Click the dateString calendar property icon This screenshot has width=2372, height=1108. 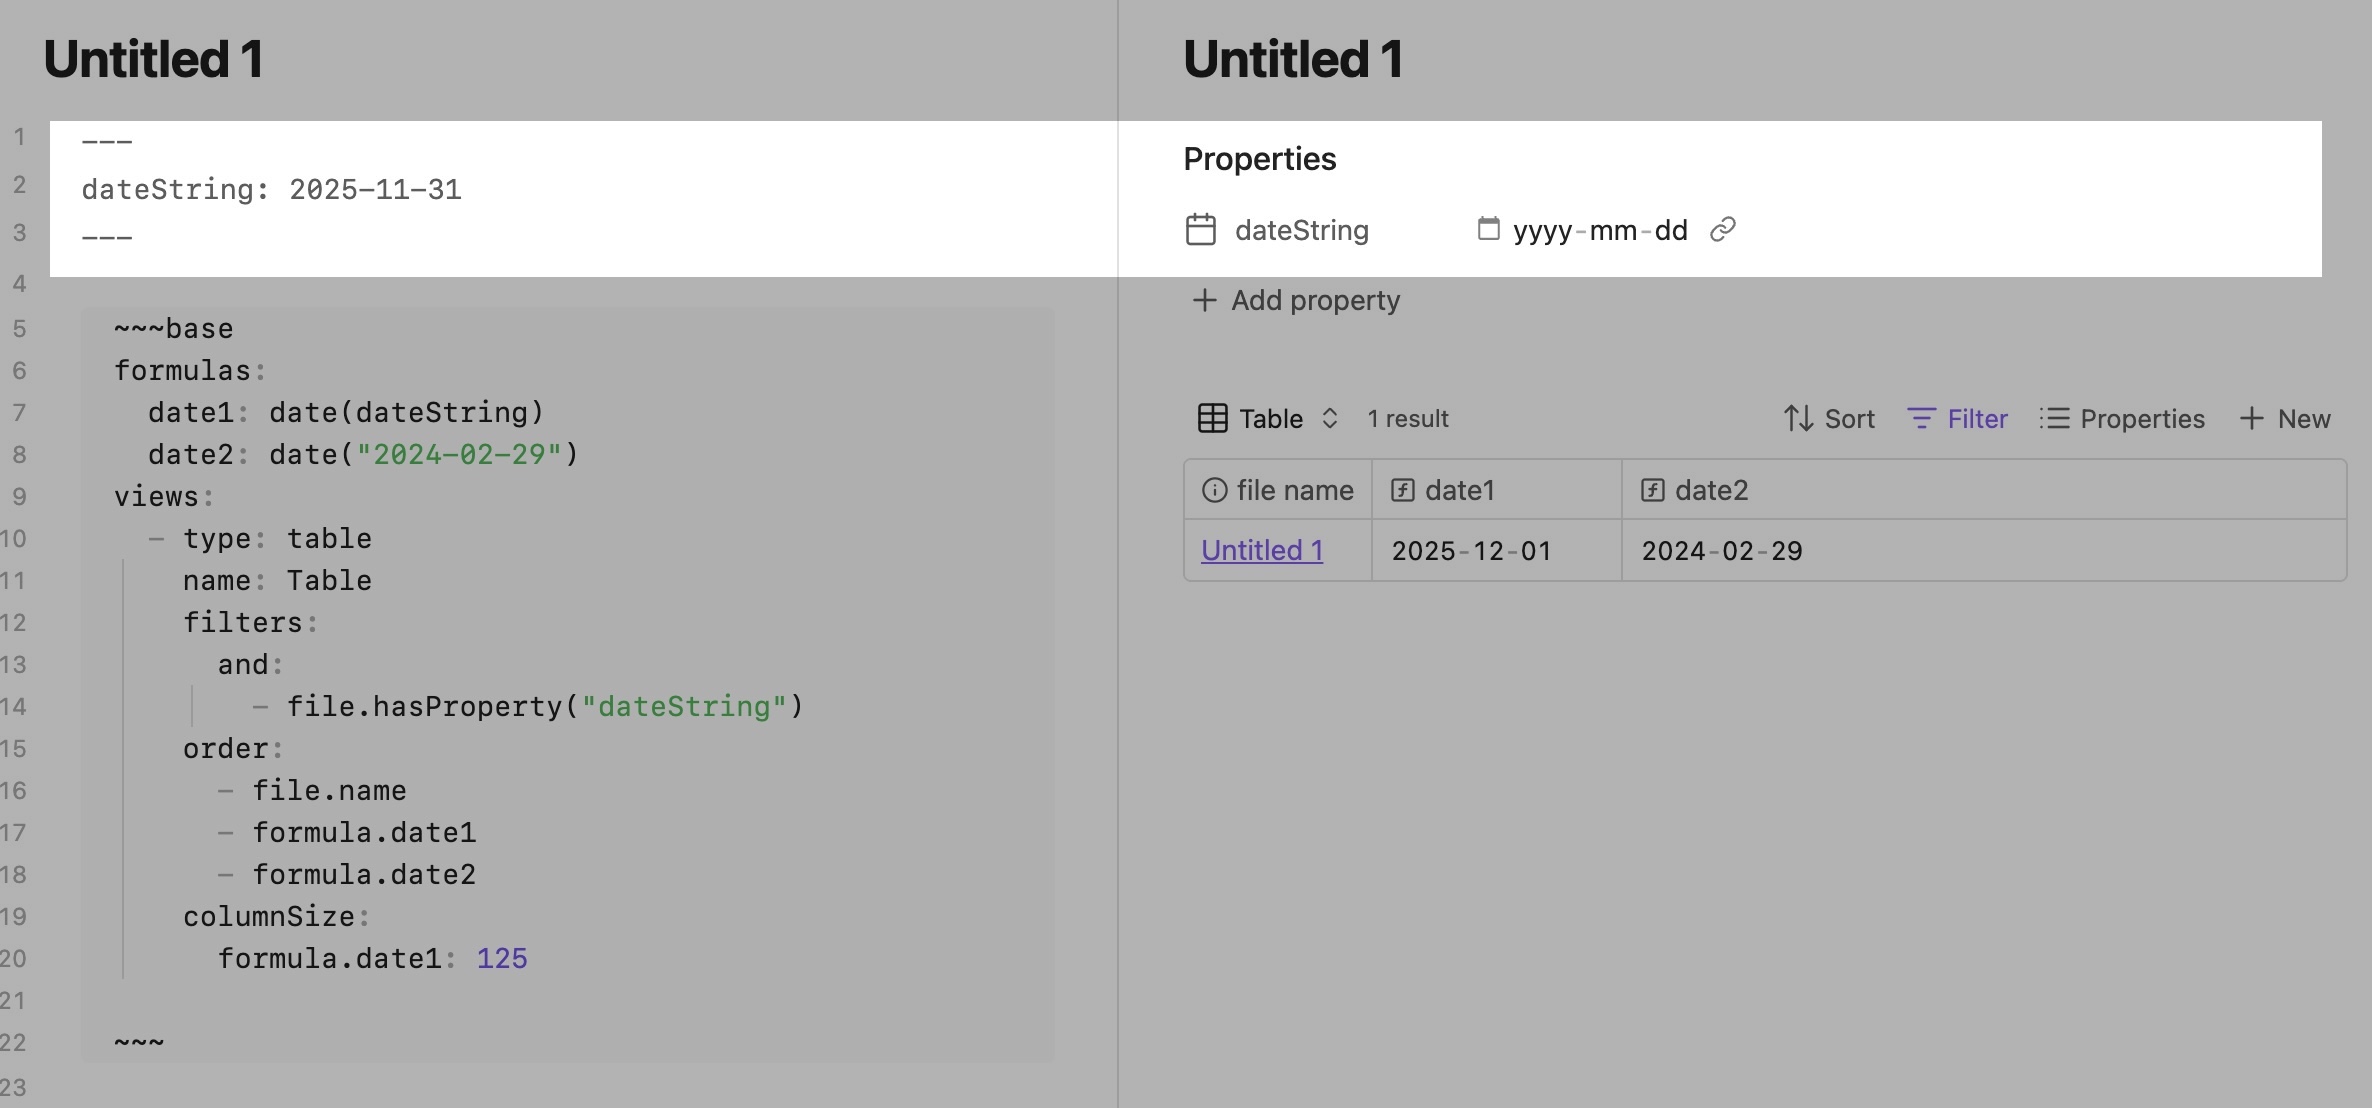coord(1200,230)
